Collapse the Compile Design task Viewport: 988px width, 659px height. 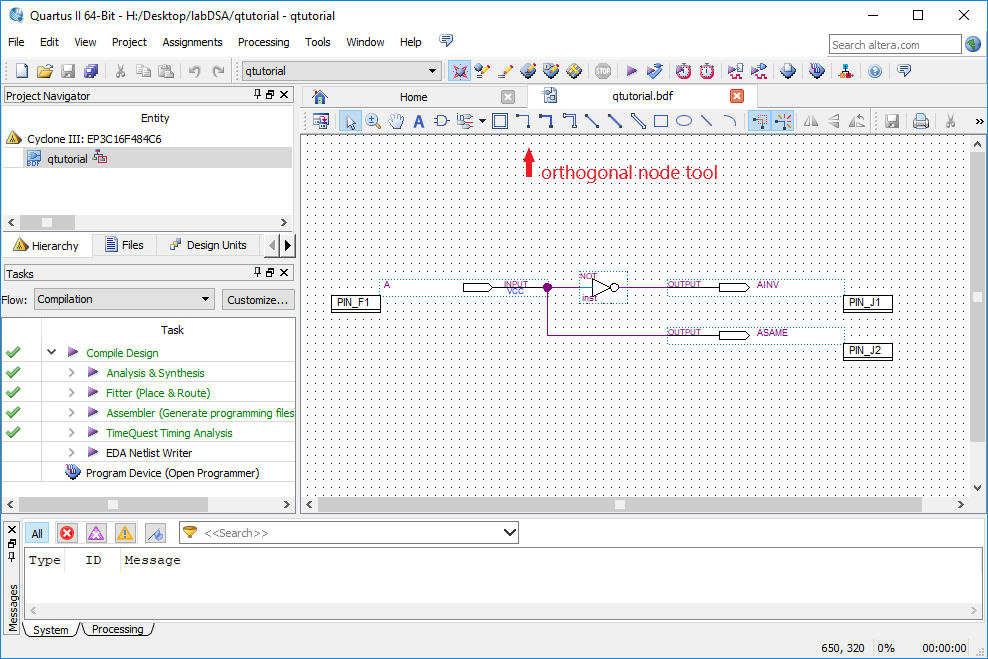click(x=52, y=352)
